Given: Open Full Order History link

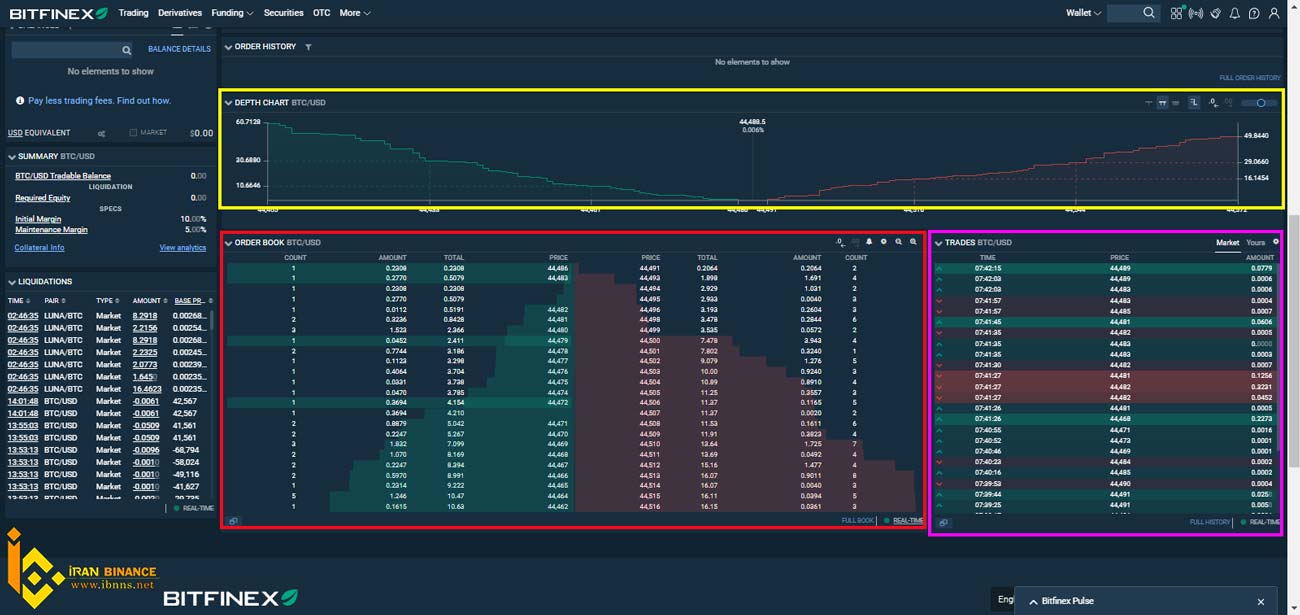Looking at the screenshot, I should (x=1250, y=78).
